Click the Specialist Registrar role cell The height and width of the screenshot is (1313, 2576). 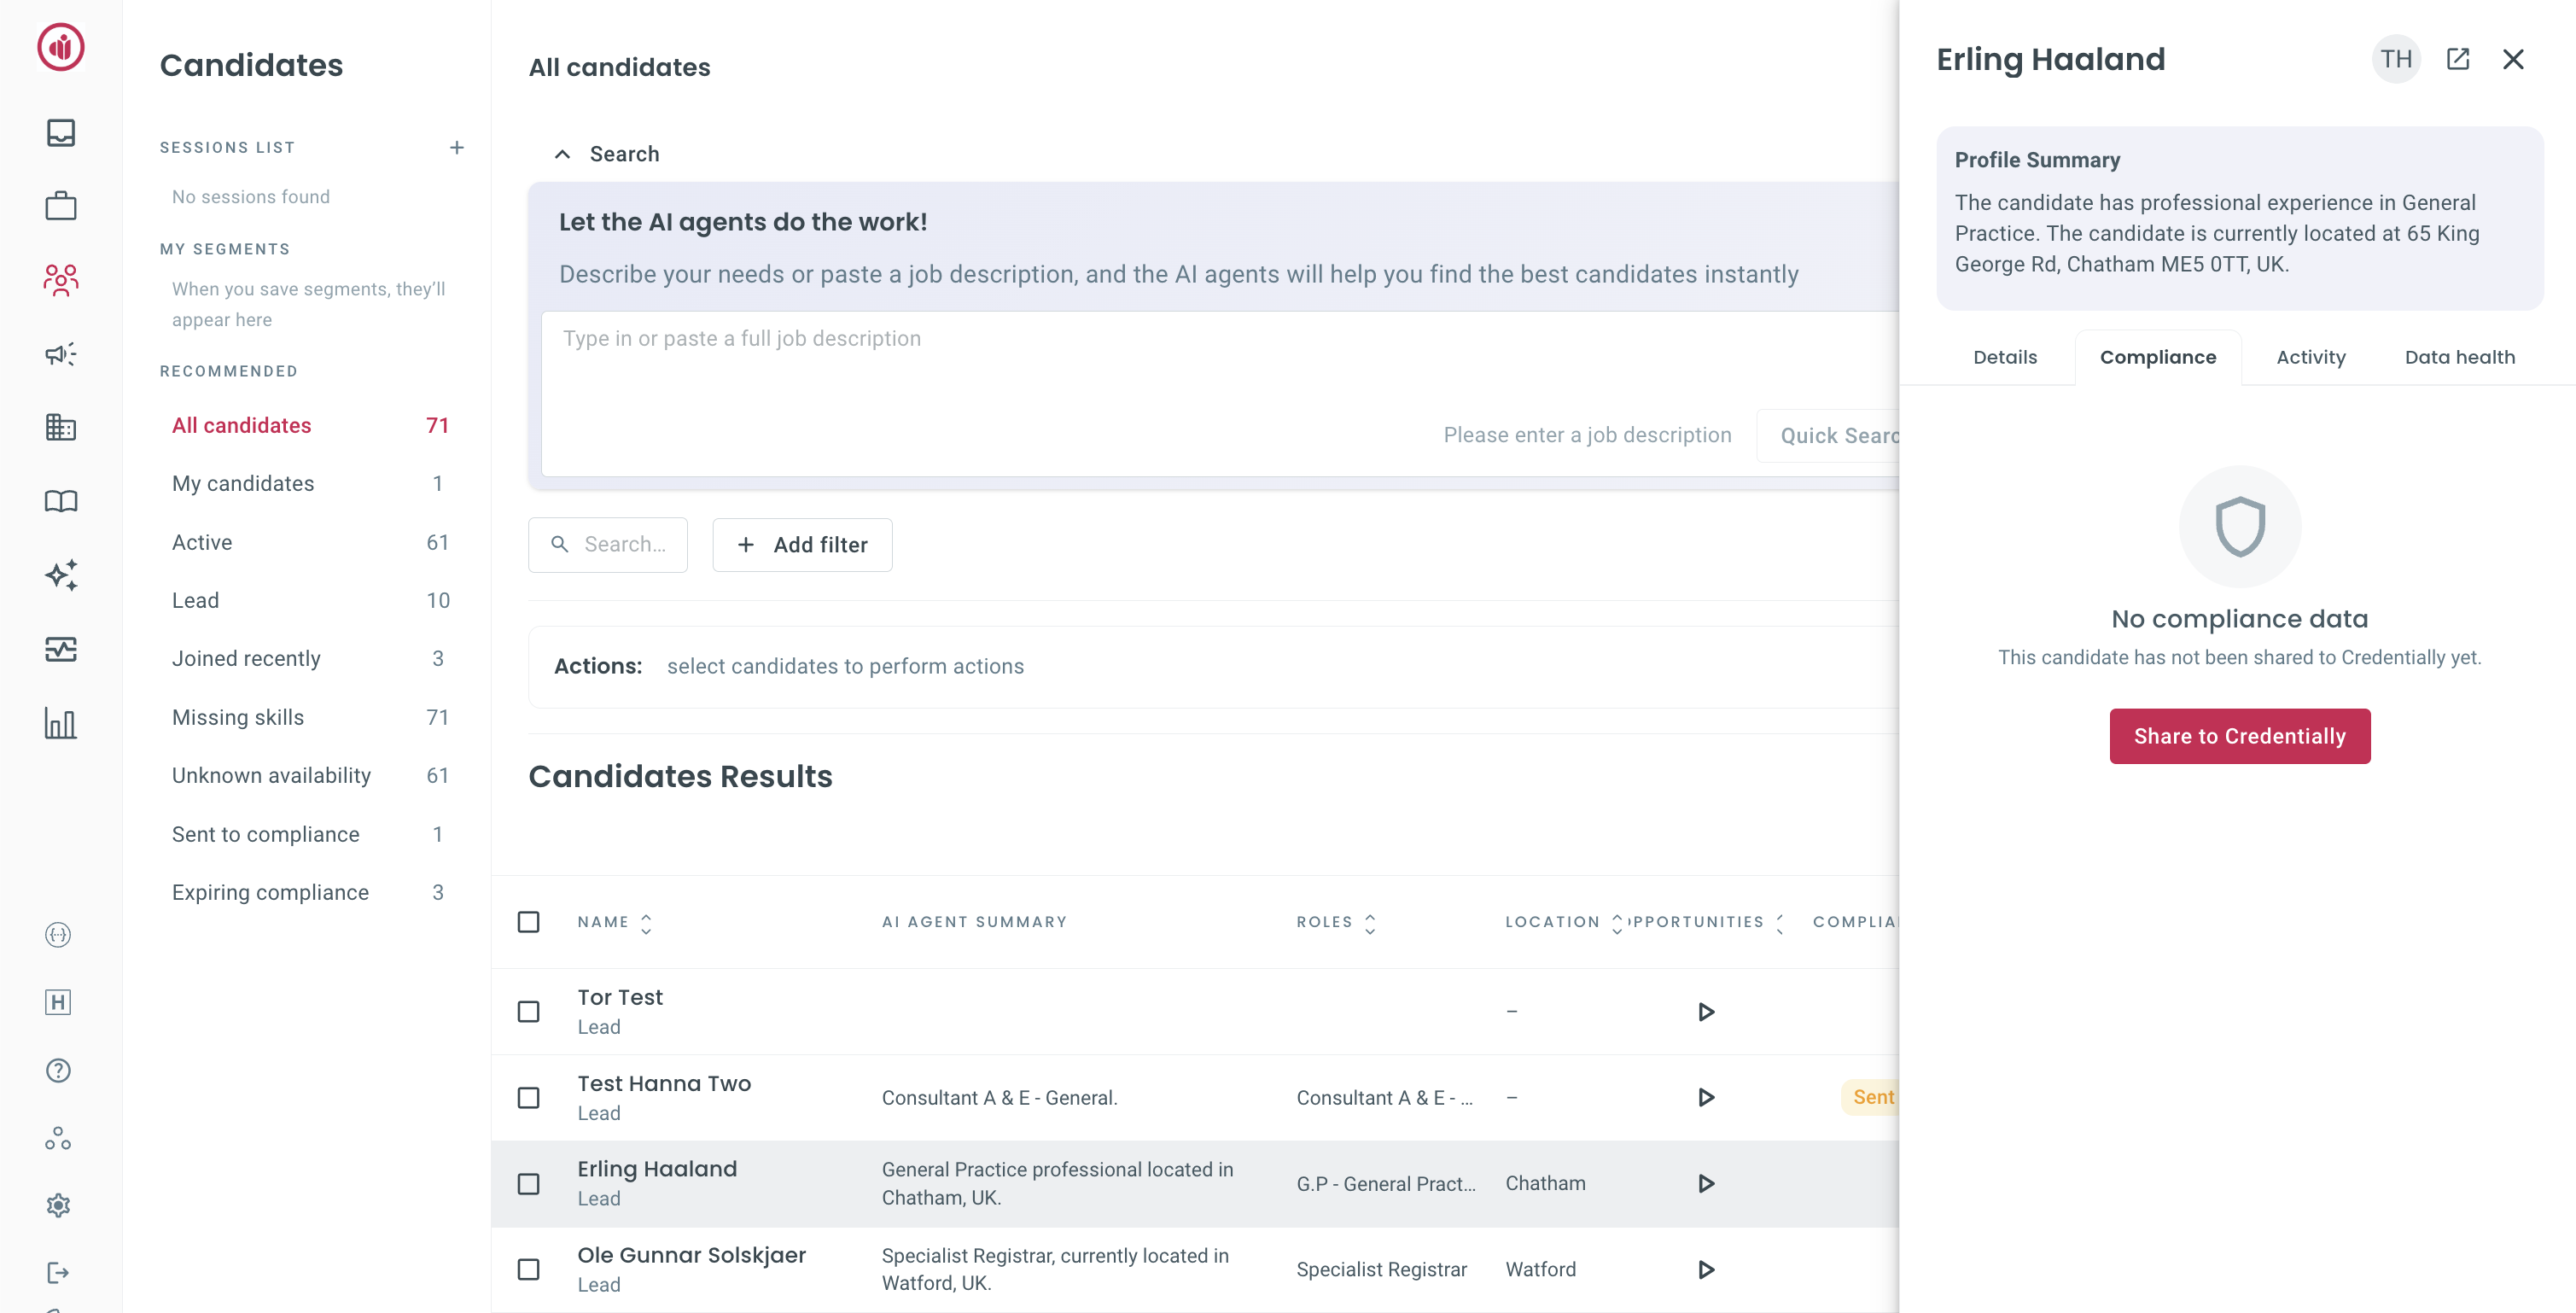point(1381,1270)
